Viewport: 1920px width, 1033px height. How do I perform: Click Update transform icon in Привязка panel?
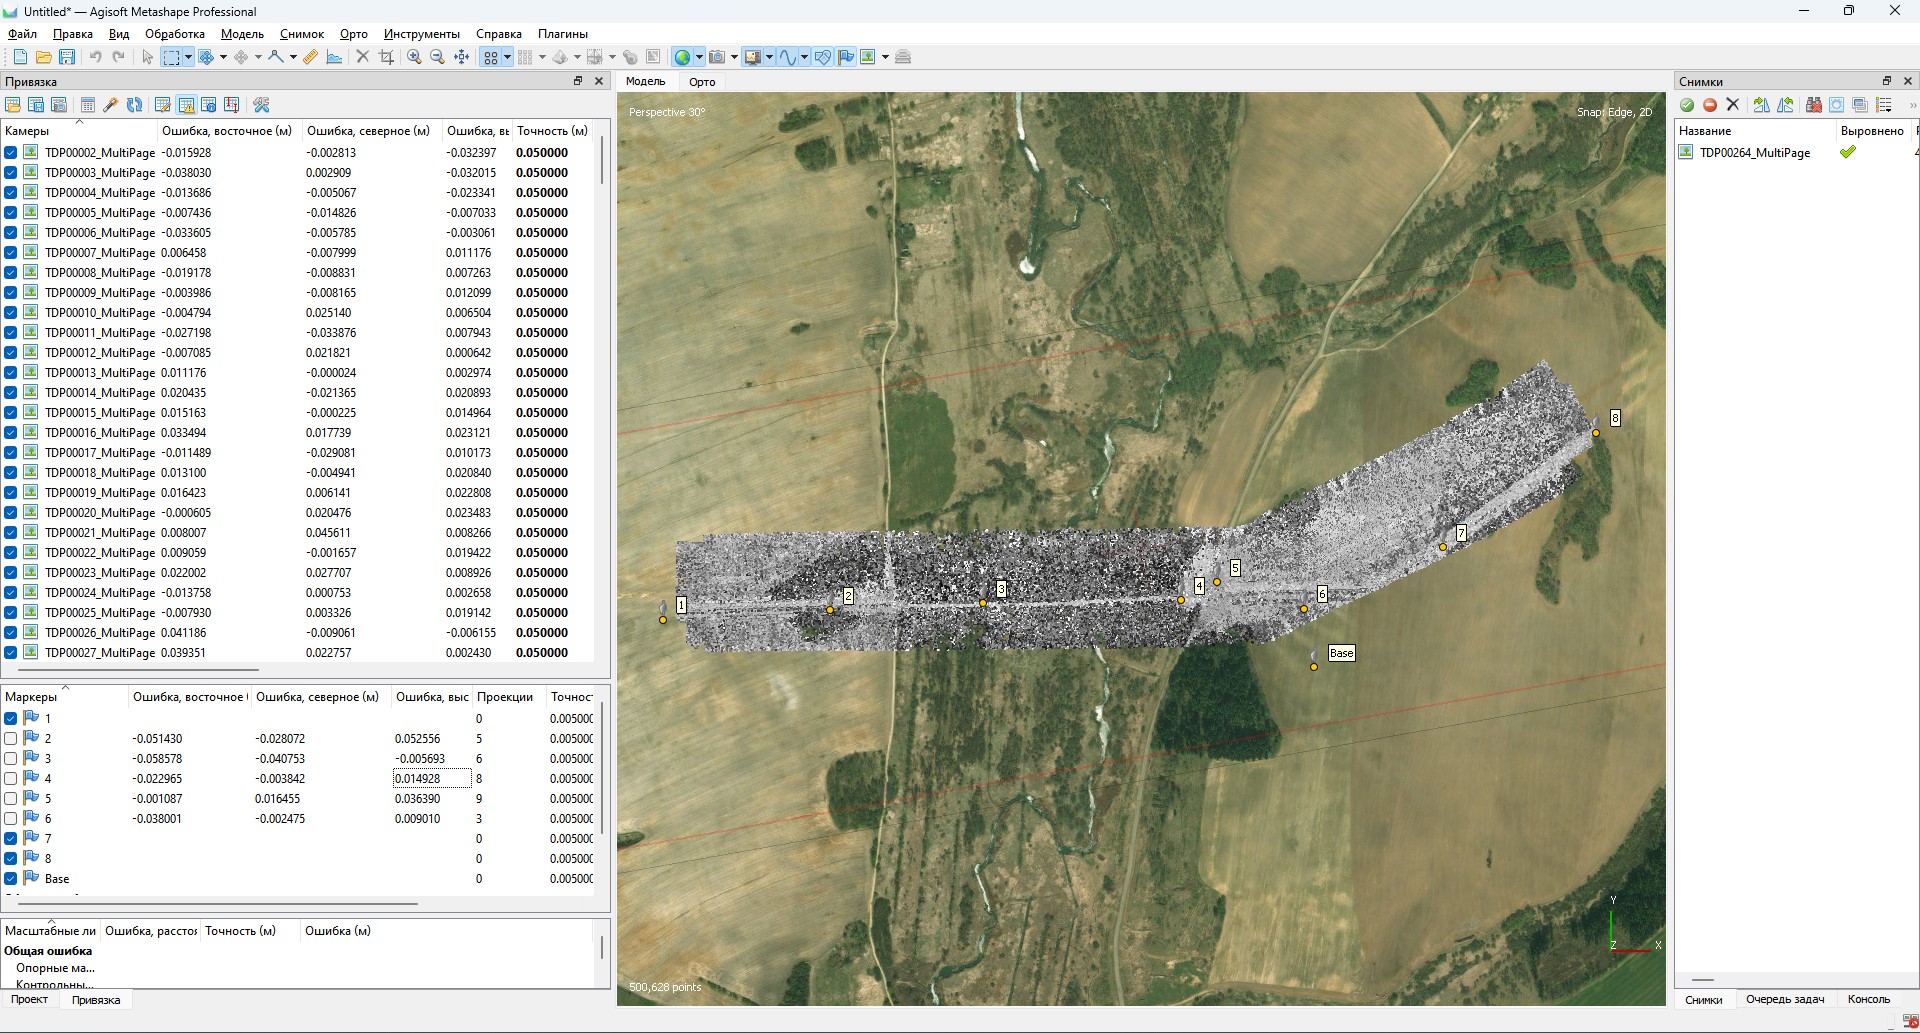tap(135, 105)
